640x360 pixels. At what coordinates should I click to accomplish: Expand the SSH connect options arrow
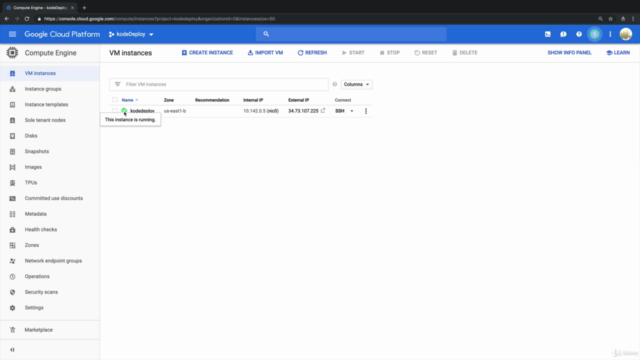pyautogui.click(x=352, y=111)
